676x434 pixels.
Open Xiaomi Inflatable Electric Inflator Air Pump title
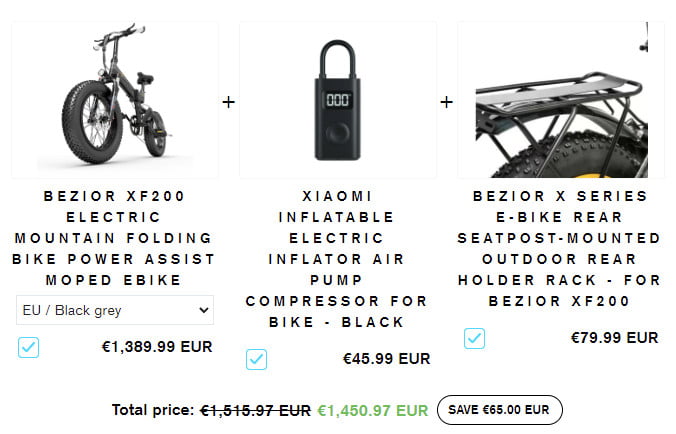tap(336, 259)
